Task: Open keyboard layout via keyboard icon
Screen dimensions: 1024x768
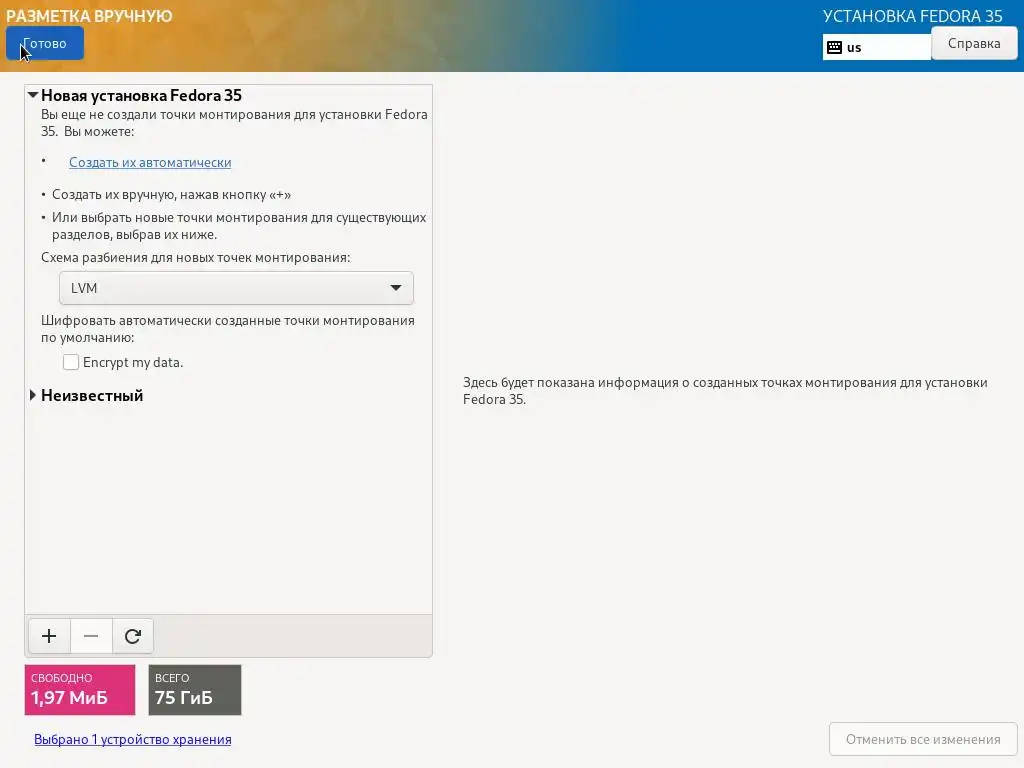Action: pyautogui.click(x=834, y=47)
